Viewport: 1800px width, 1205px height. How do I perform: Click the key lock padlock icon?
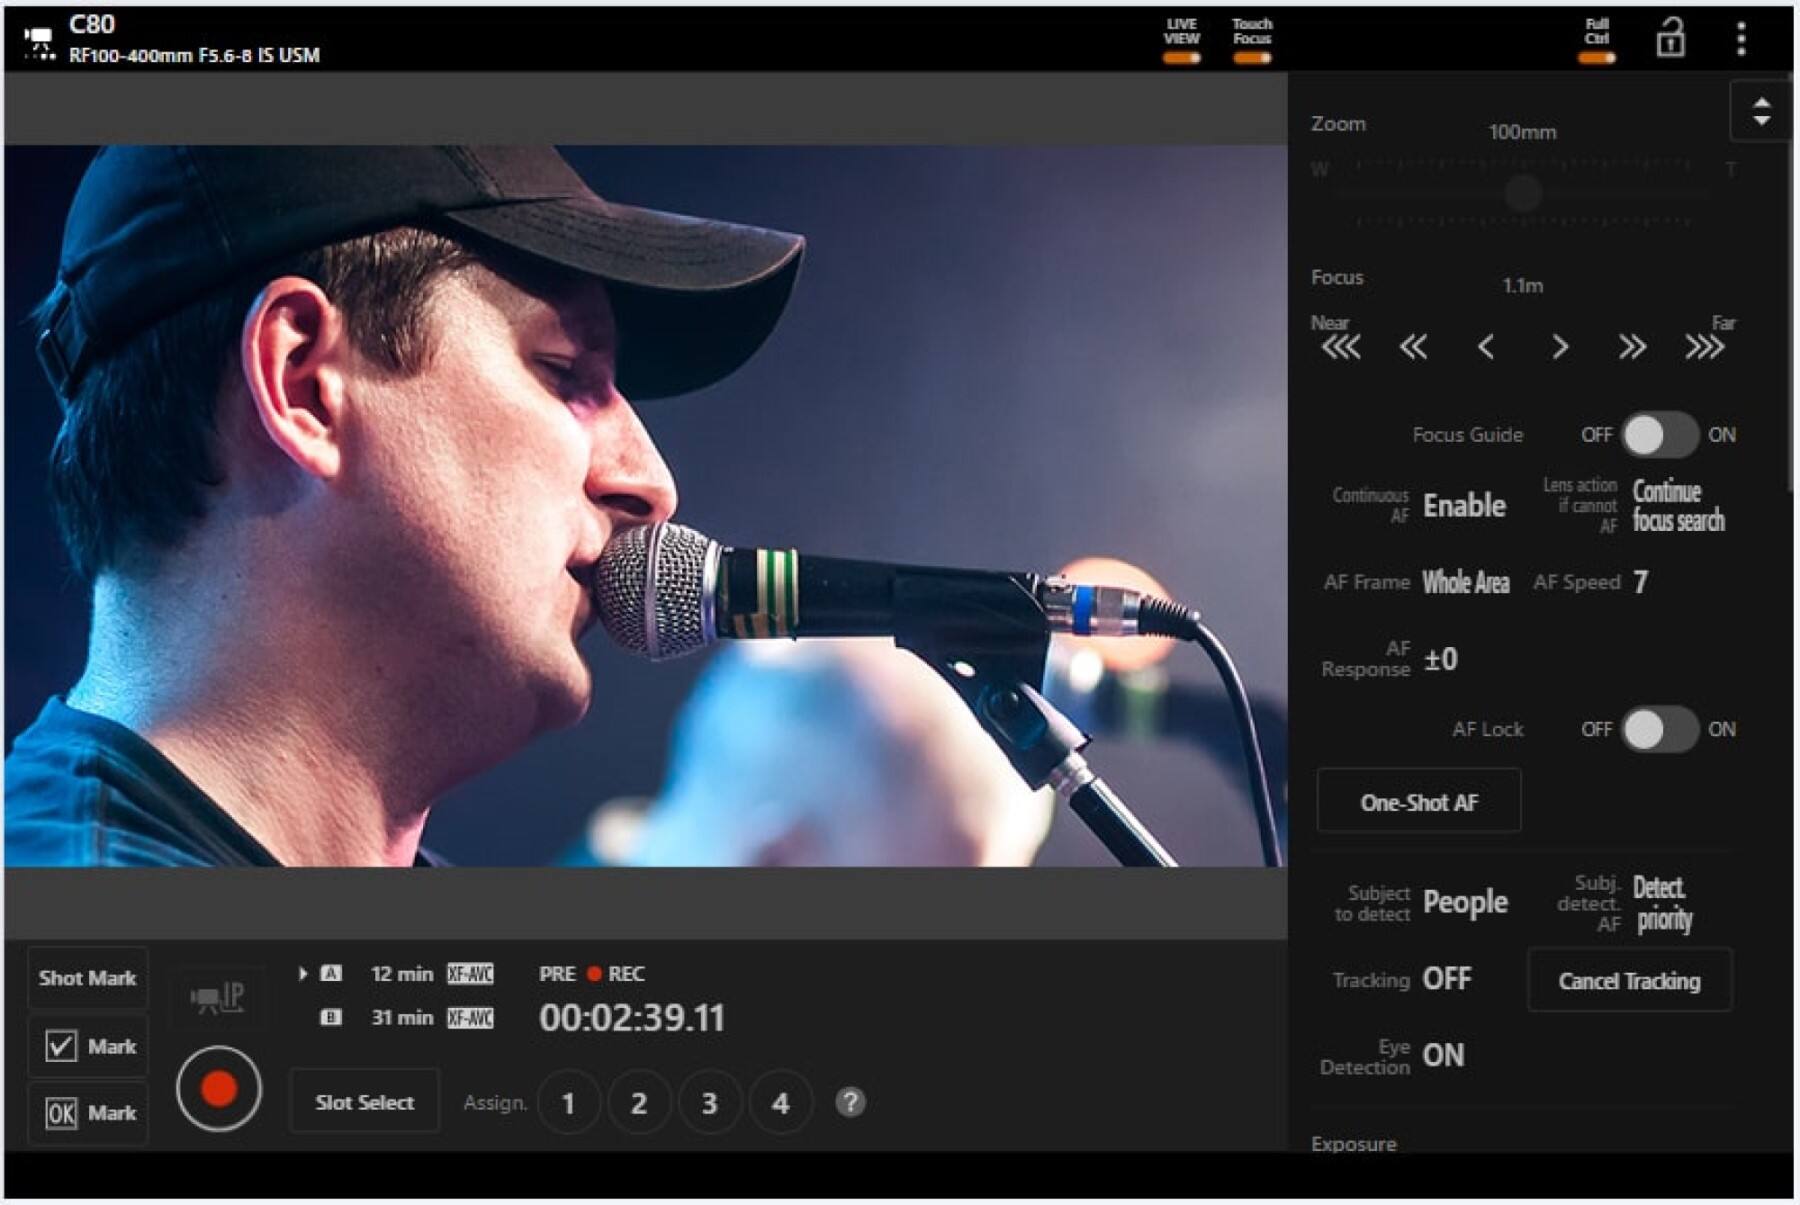(1670, 39)
